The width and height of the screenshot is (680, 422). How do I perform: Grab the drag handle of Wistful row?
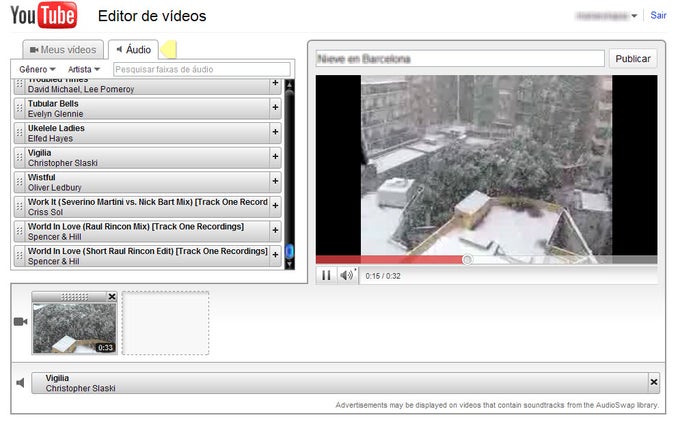click(19, 182)
